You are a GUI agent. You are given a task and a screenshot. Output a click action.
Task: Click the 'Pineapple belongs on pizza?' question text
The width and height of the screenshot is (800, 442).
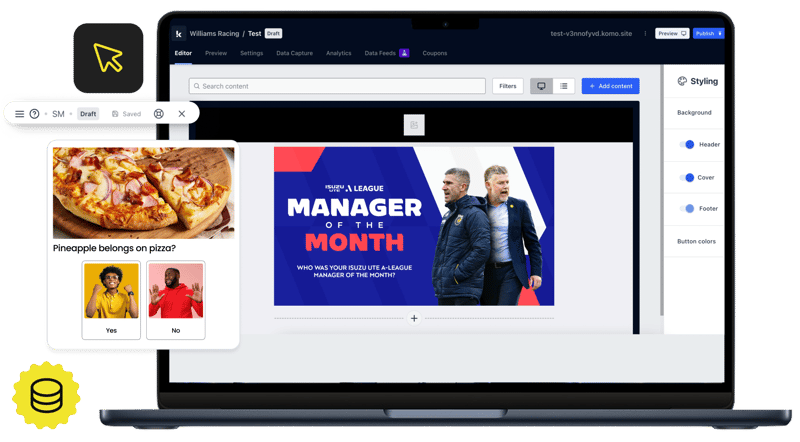(x=114, y=248)
